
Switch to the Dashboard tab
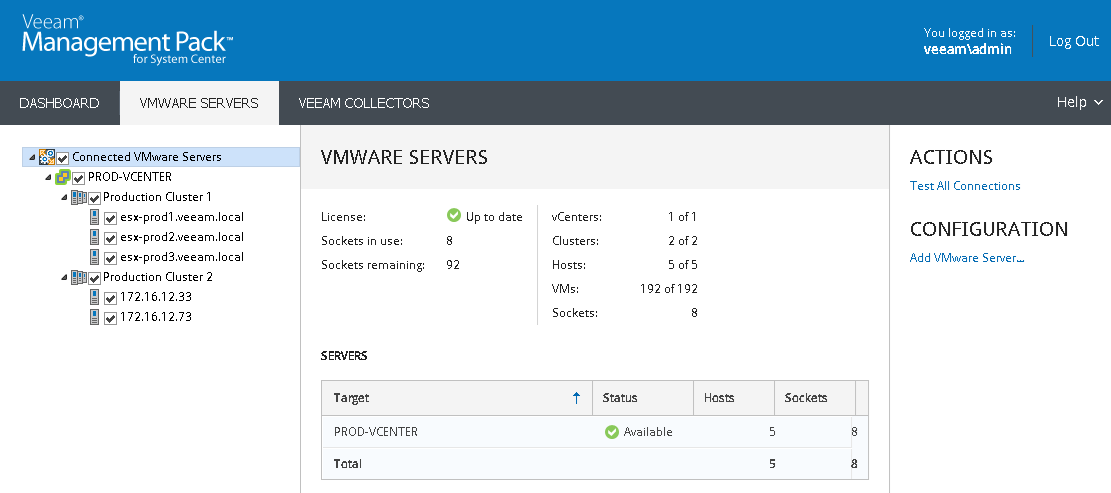[59, 103]
